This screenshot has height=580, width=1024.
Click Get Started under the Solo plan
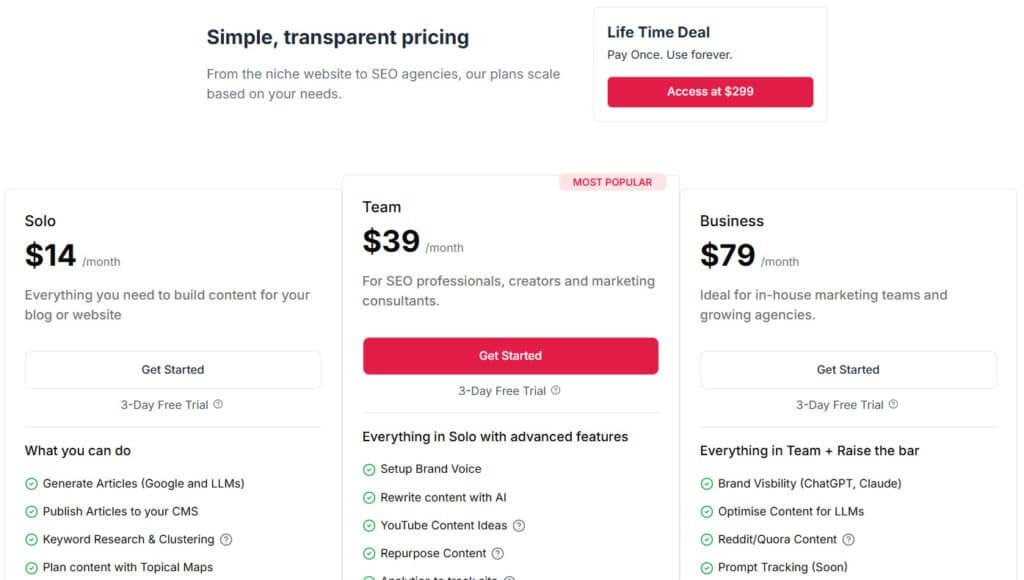(172, 369)
